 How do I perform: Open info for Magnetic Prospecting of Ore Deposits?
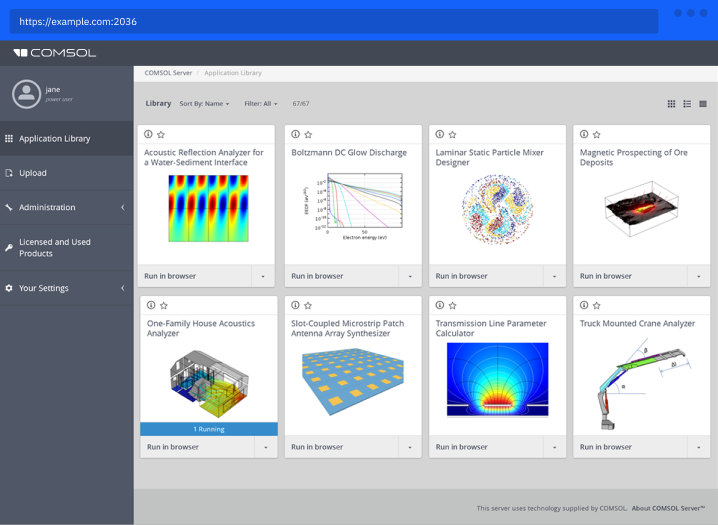click(584, 134)
